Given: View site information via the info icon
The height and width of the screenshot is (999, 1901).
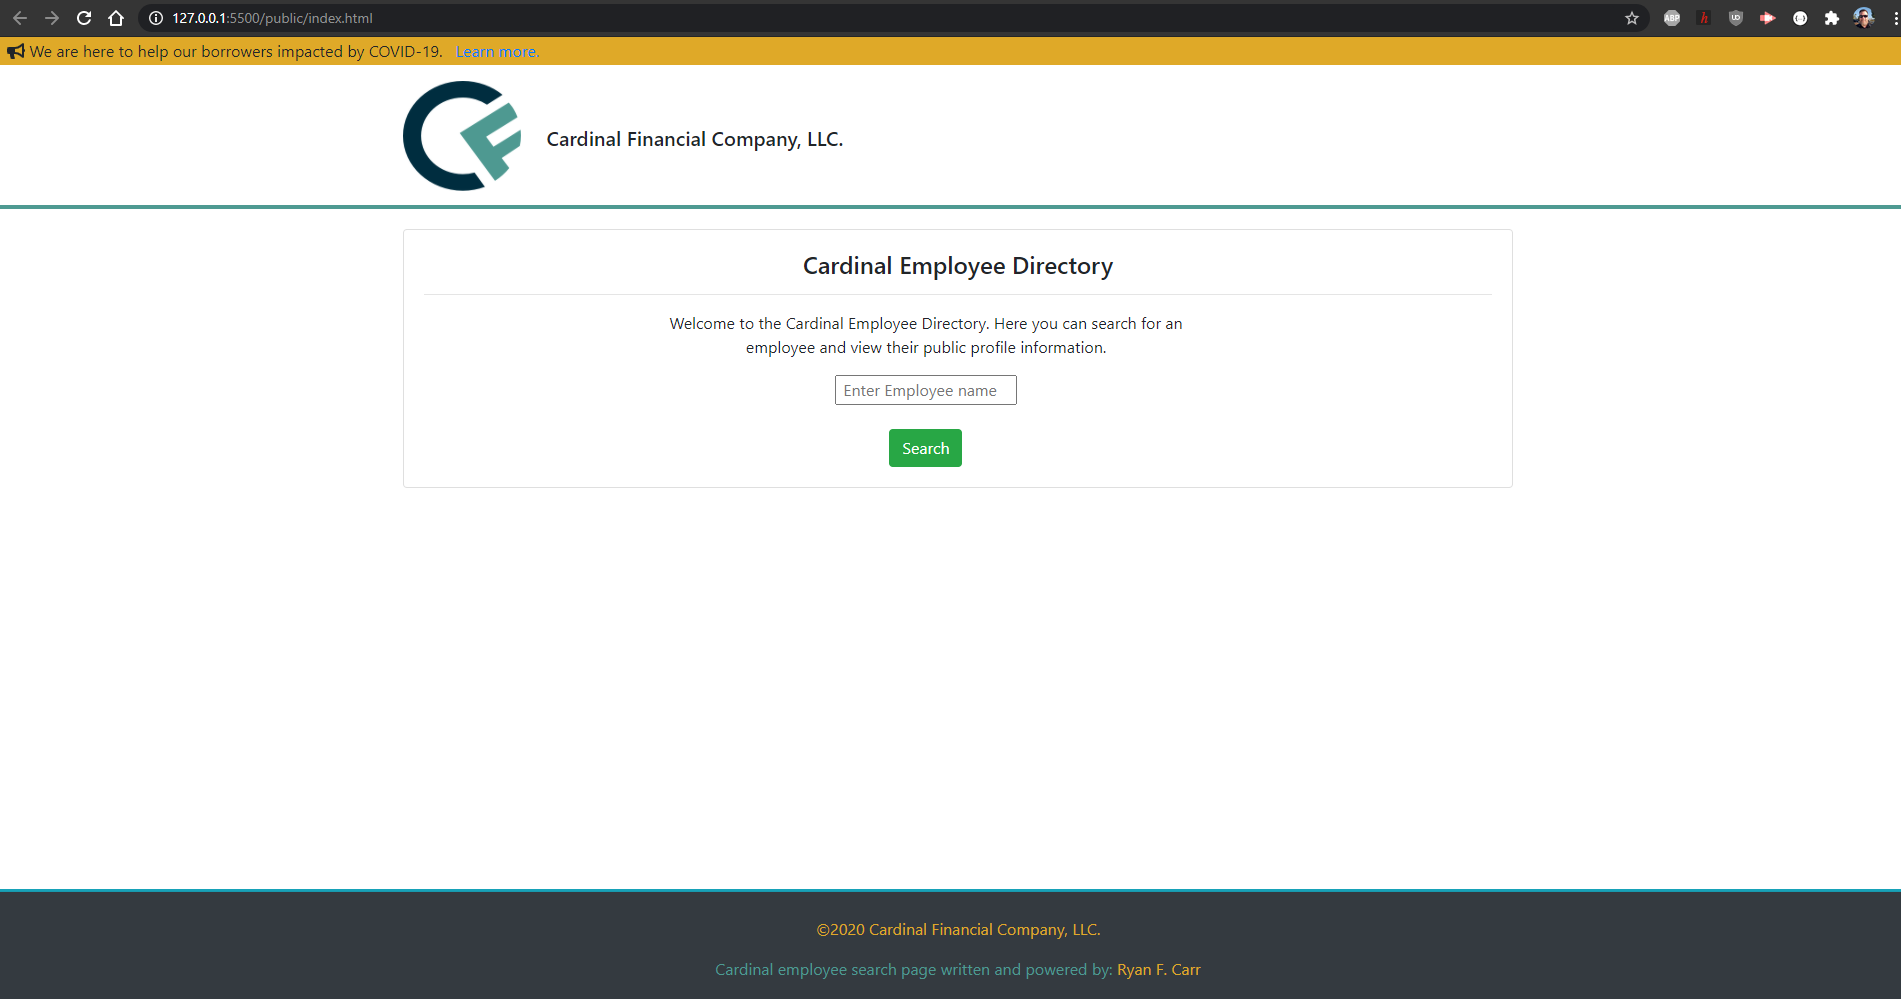Looking at the screenshot, I should (154, 17).
